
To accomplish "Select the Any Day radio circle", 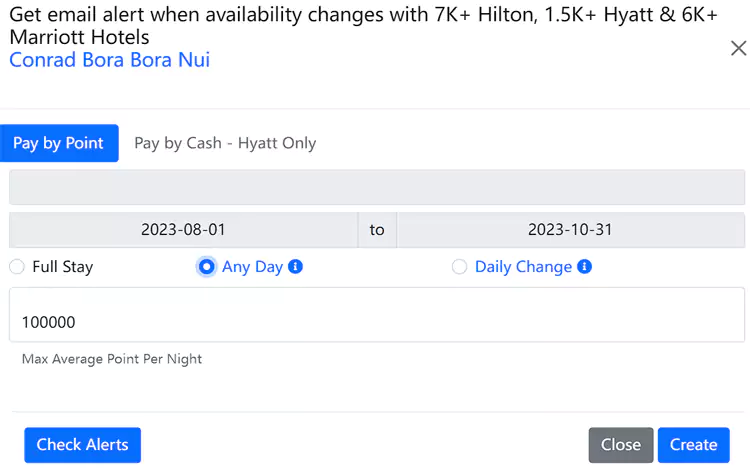I will [x=207, y=267].
